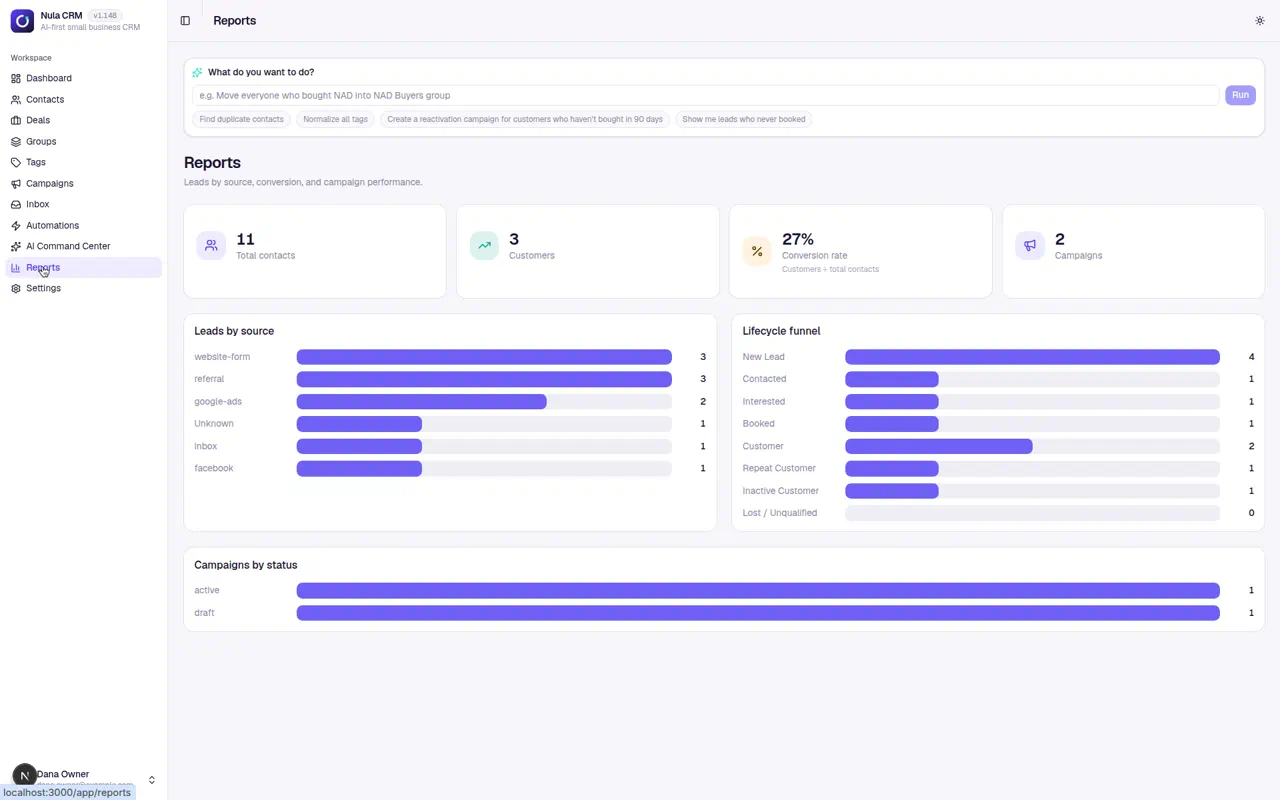Click the 'Interested' funnel label
The width and height of the screenshot is (1280, 800).
click(x=764, y=402)
